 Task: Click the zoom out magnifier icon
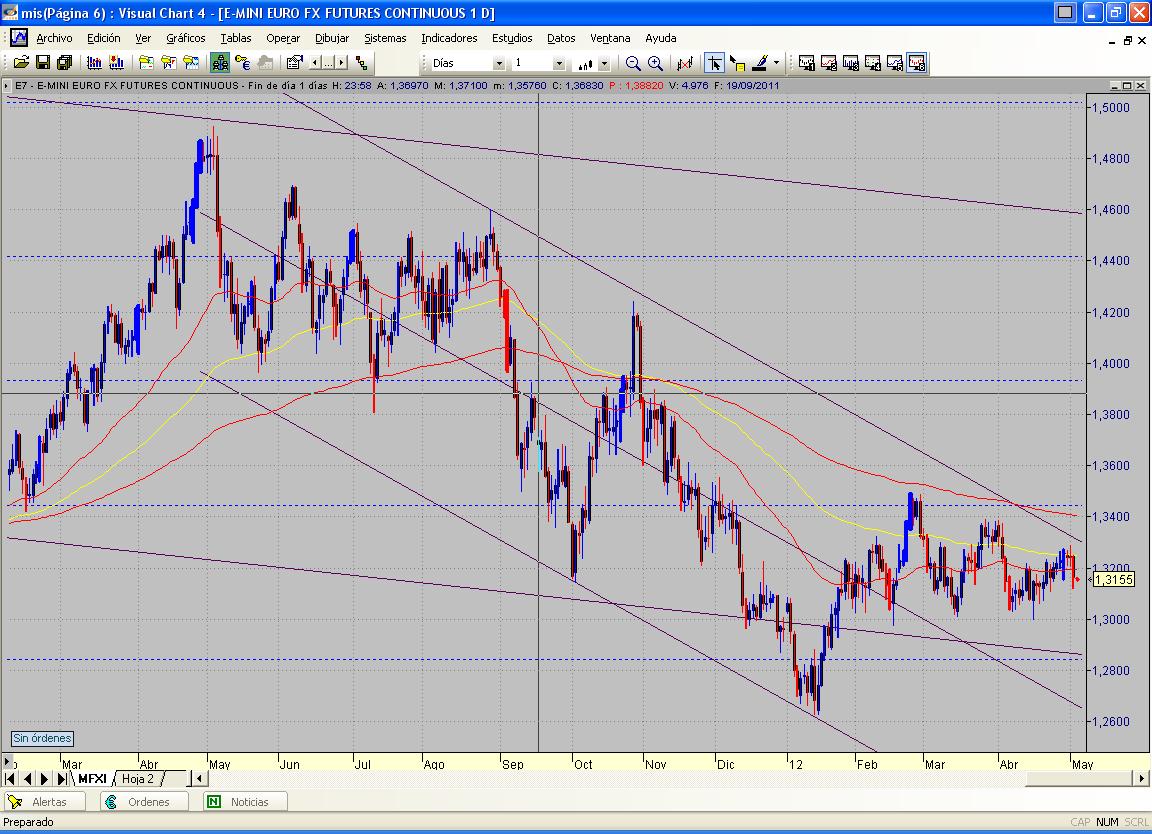click(x=633, y=63)
